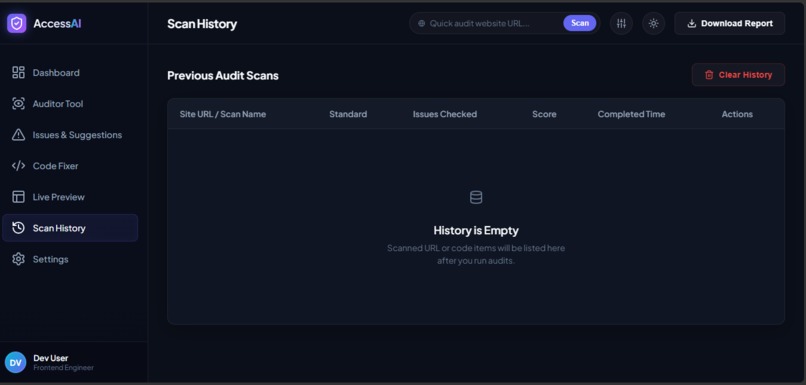Viewport: 806px width, 385px height.
Task: Click the Standard column header
Action: pos(348,114)
